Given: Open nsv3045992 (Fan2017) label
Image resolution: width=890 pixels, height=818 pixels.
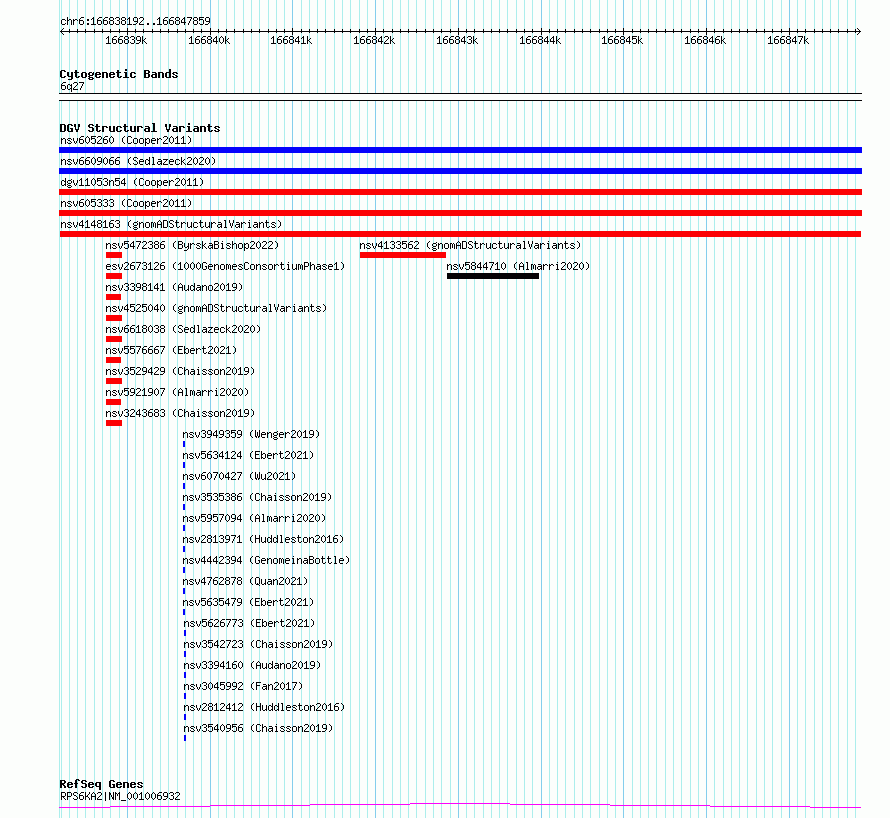Looking at the screenshot, I should [243, 686].
